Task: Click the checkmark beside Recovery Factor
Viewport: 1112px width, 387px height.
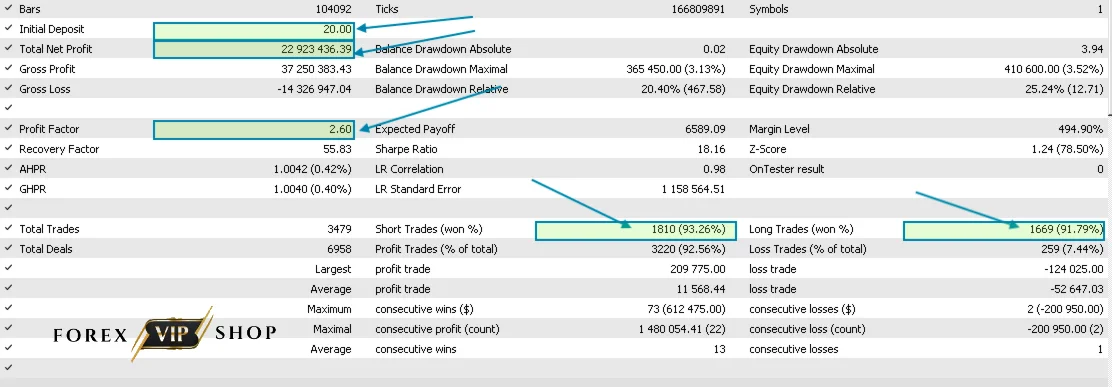Action: [x=8, y=149]
